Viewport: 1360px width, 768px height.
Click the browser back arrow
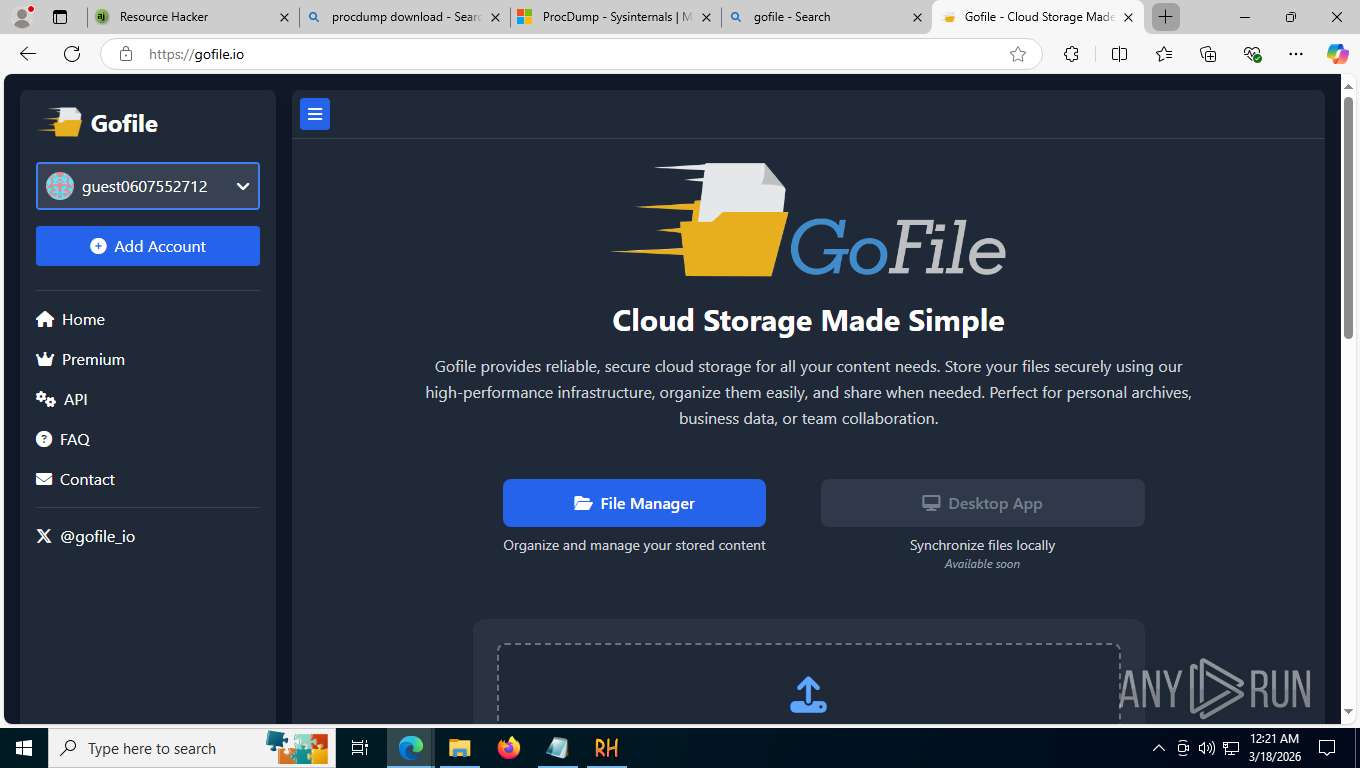[x=28, y=54]
